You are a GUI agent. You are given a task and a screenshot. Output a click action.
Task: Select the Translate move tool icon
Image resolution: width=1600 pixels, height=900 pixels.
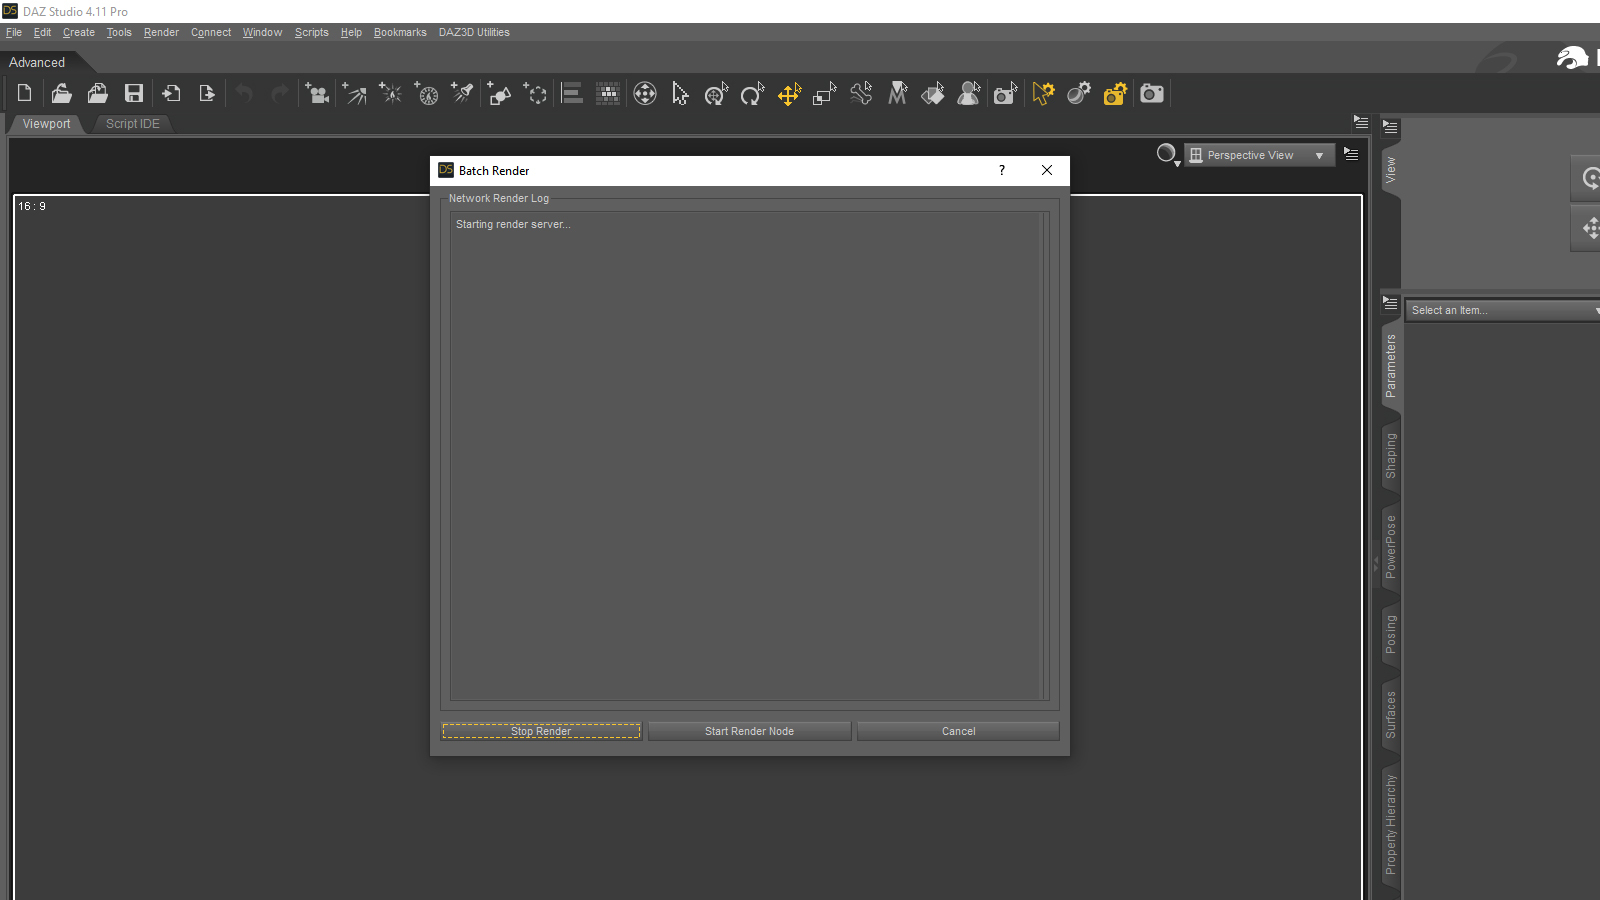click(x=789, y=94)
